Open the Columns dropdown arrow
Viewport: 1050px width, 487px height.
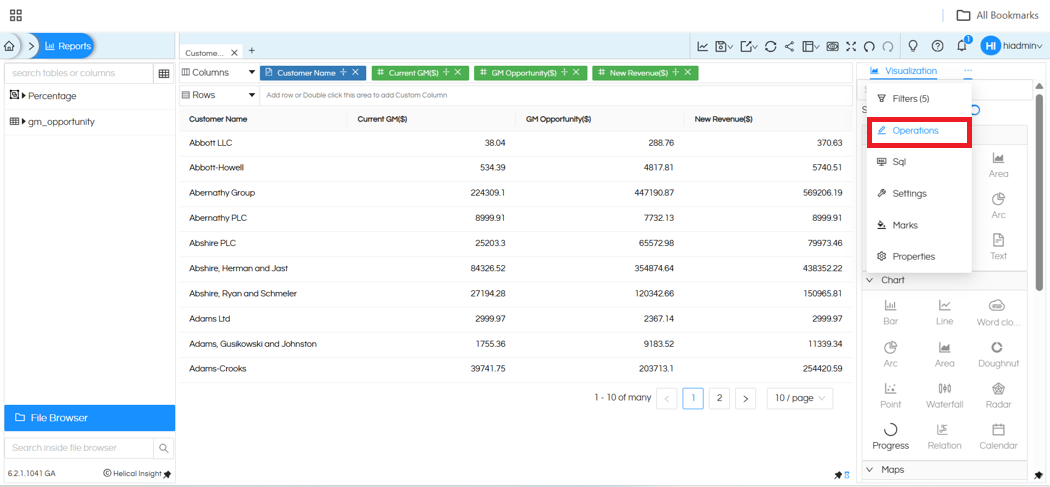click(x=252, y=72)
